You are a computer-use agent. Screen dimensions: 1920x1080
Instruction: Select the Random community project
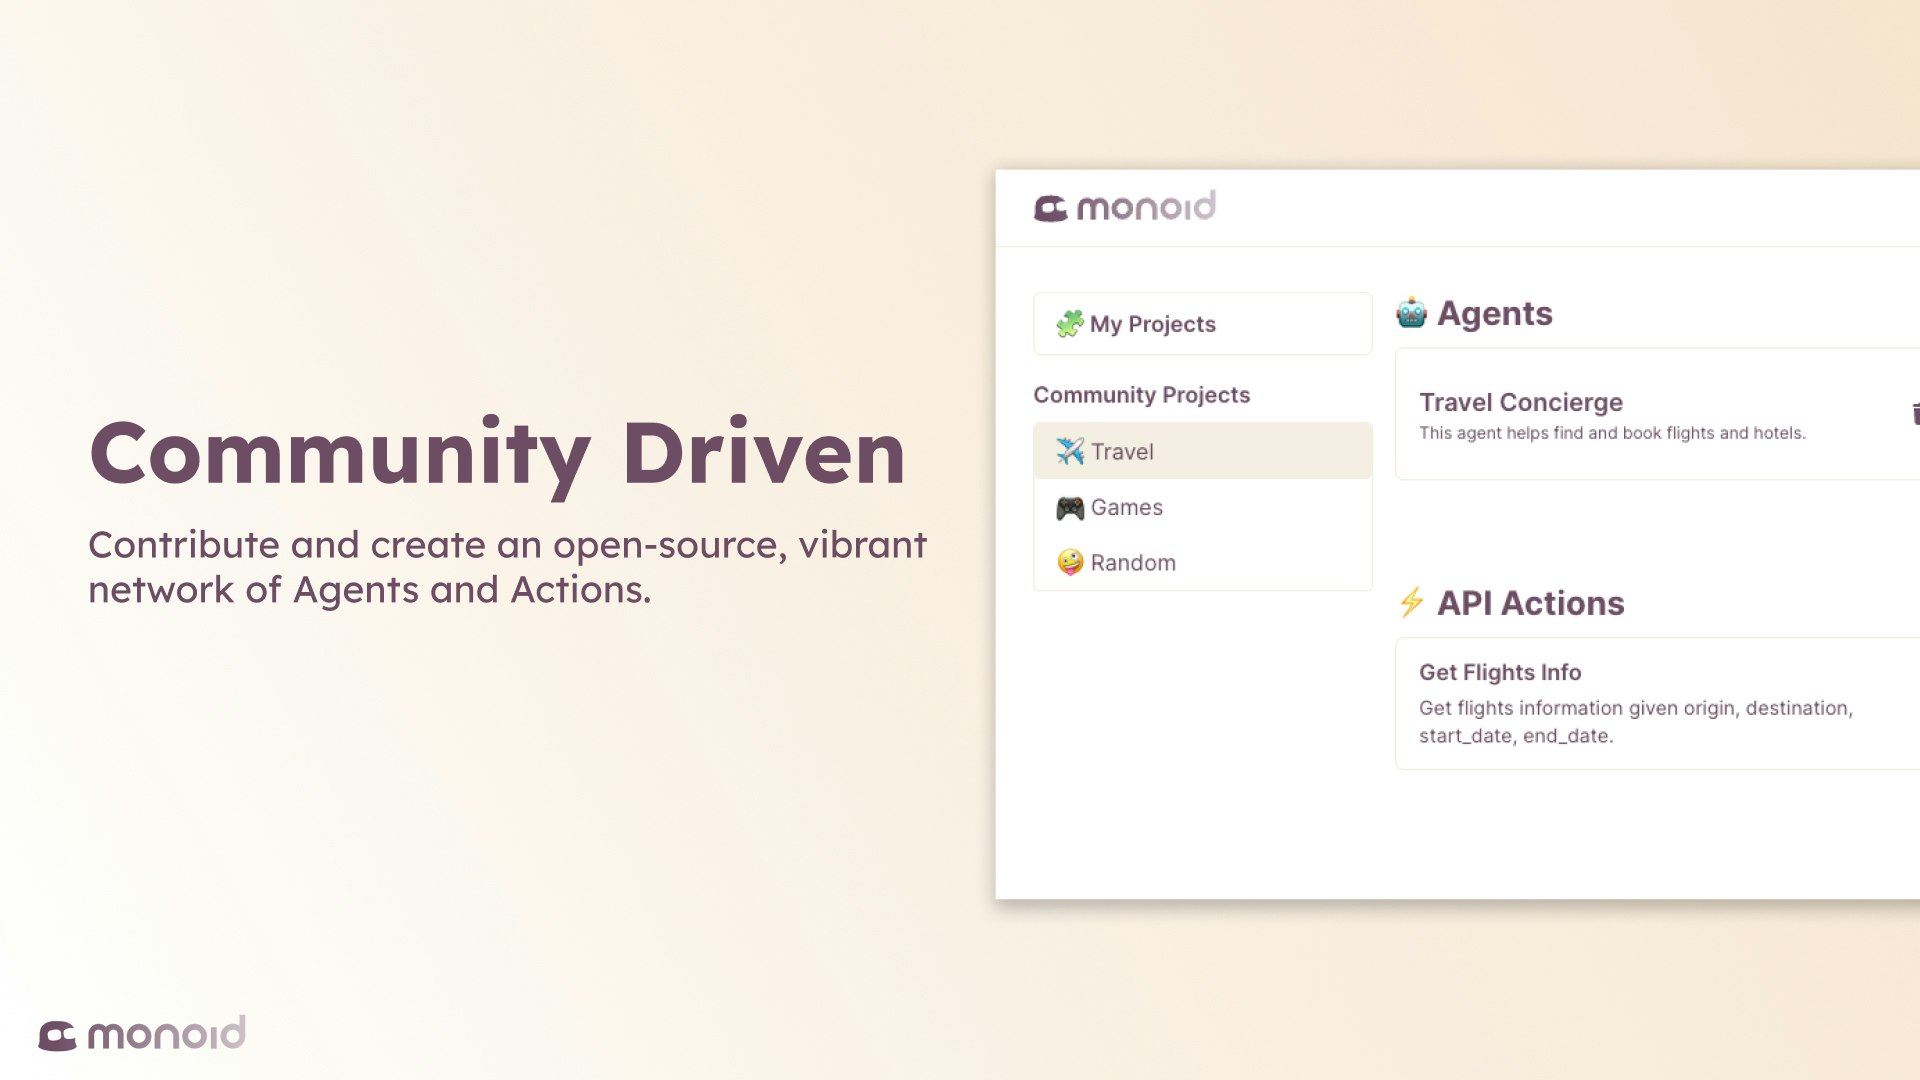1202,562
